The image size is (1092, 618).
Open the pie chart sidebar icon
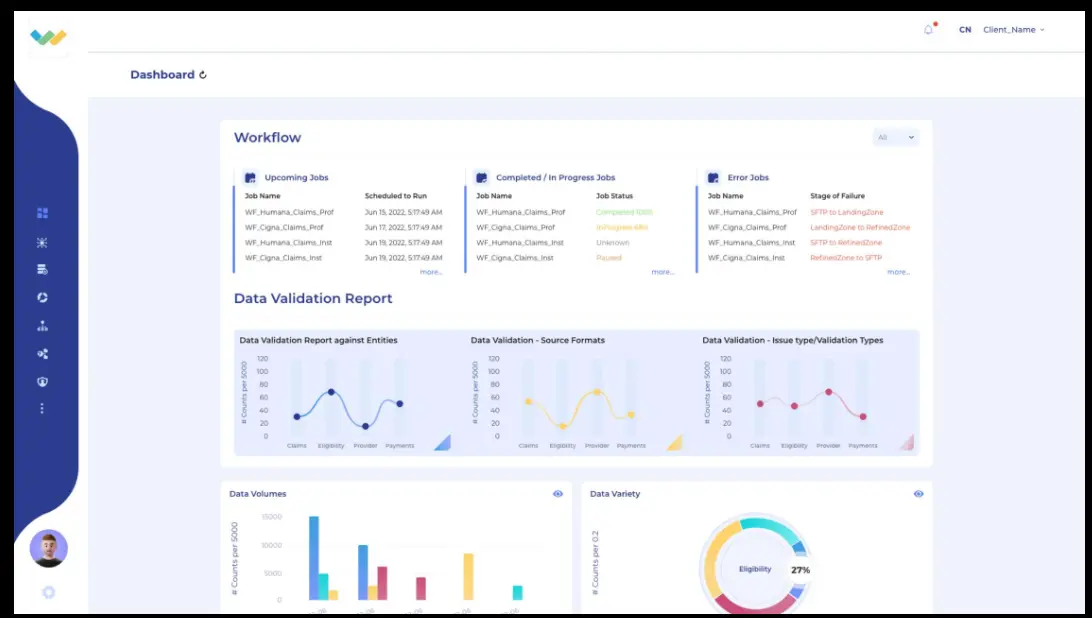pyautogui.click(x=42, y=298)
